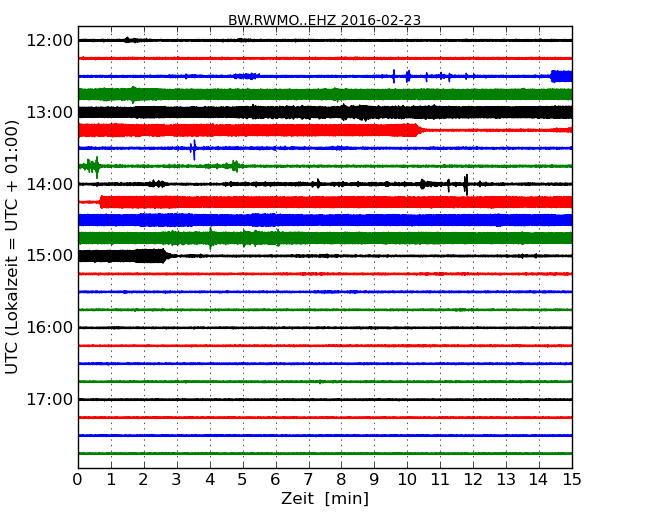This screenshot has width=650, height=520.
Task: Click the thin black trace at 16:00
Action: 325,328
